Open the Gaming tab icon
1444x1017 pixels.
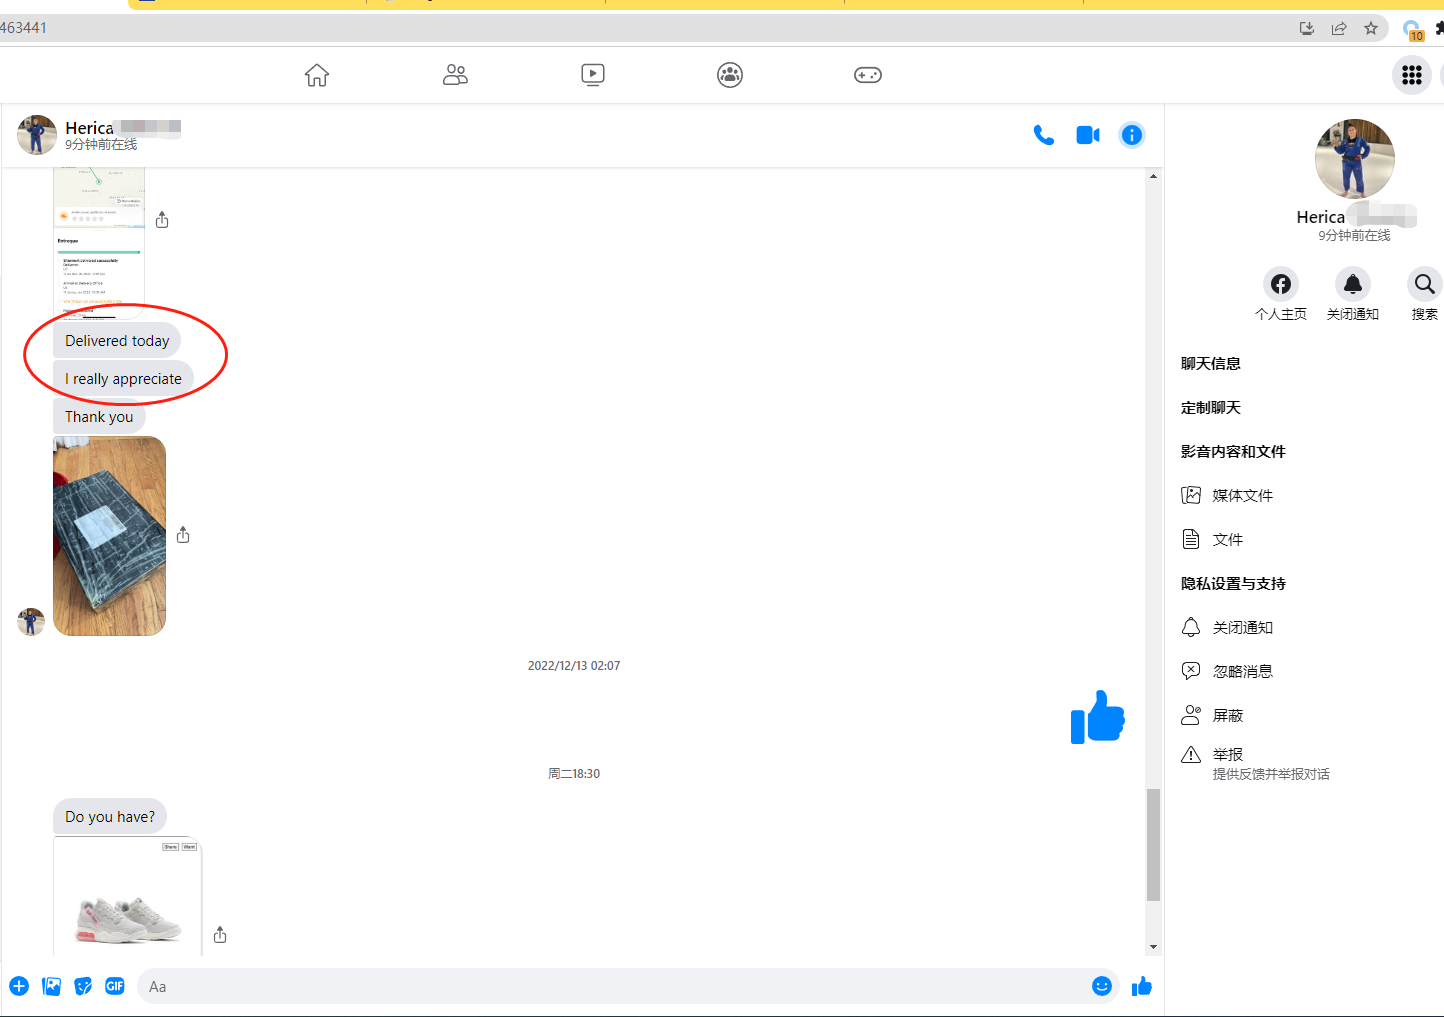(867, 75)
